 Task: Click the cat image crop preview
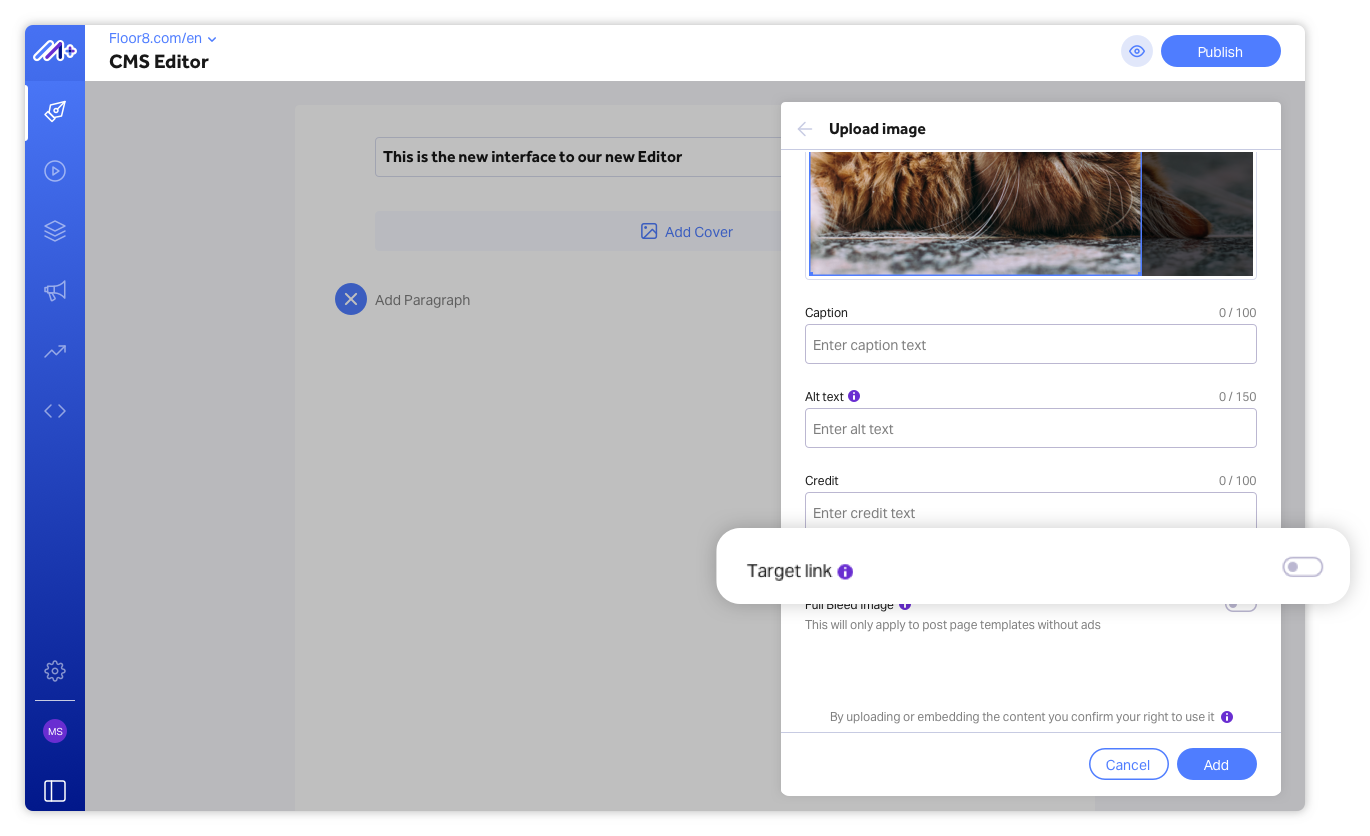1031,214
